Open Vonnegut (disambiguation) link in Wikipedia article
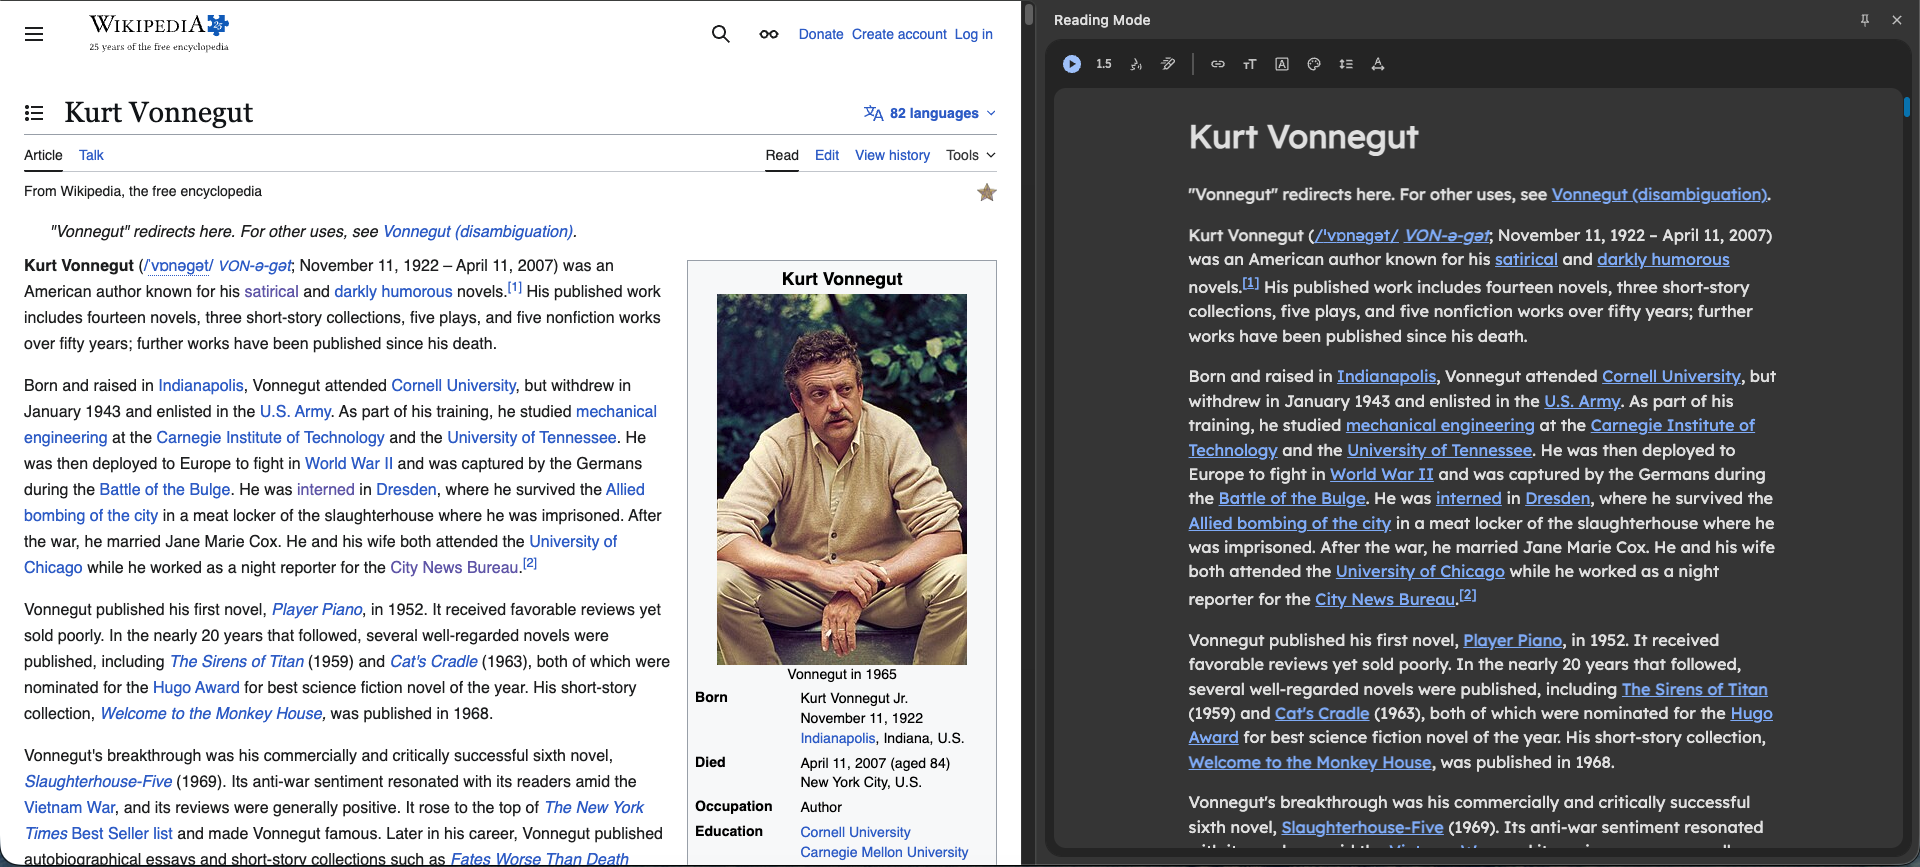1920x867 pixels. [478, 231]
